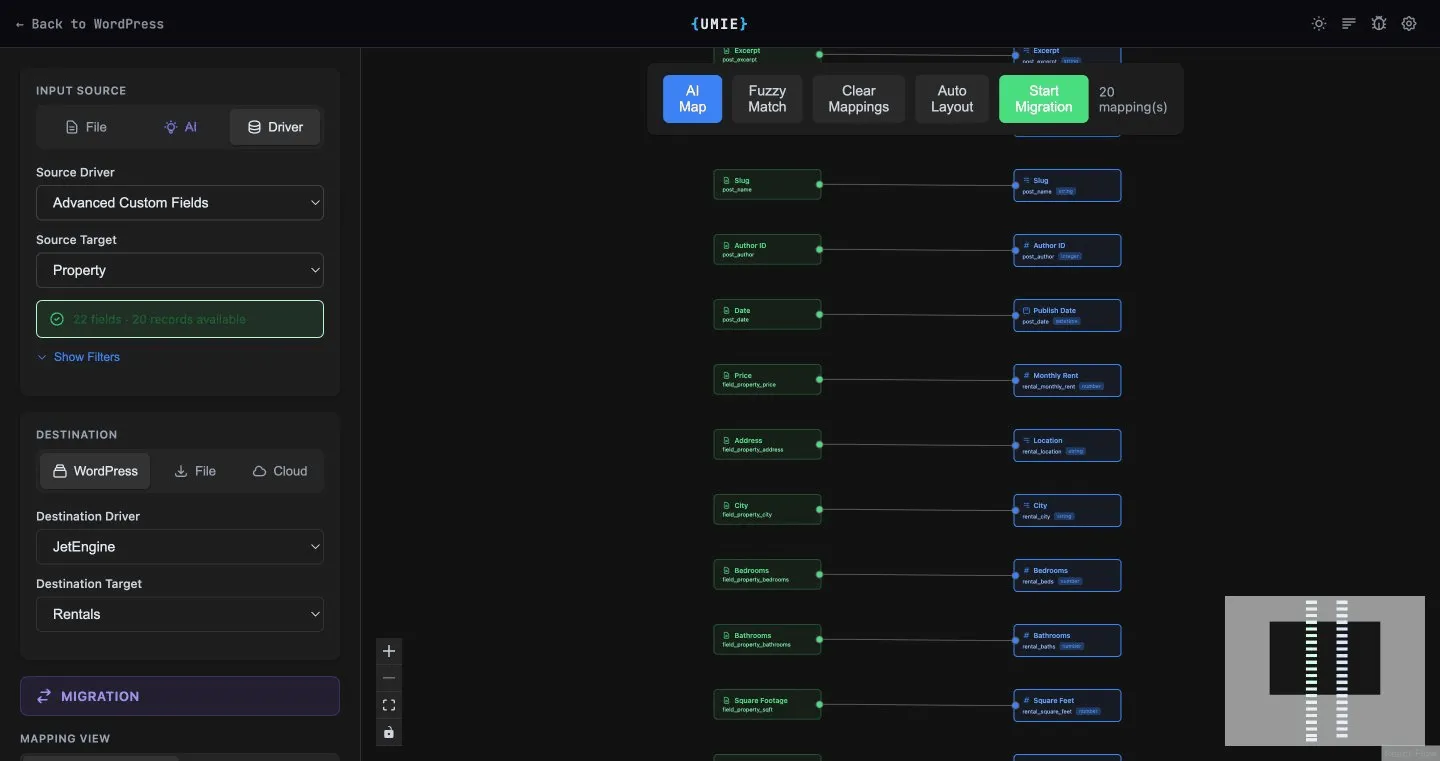Zoom in on the mapping canvas
The image size is (1440, 761).
pyautogui.click(x=389, y=651)
